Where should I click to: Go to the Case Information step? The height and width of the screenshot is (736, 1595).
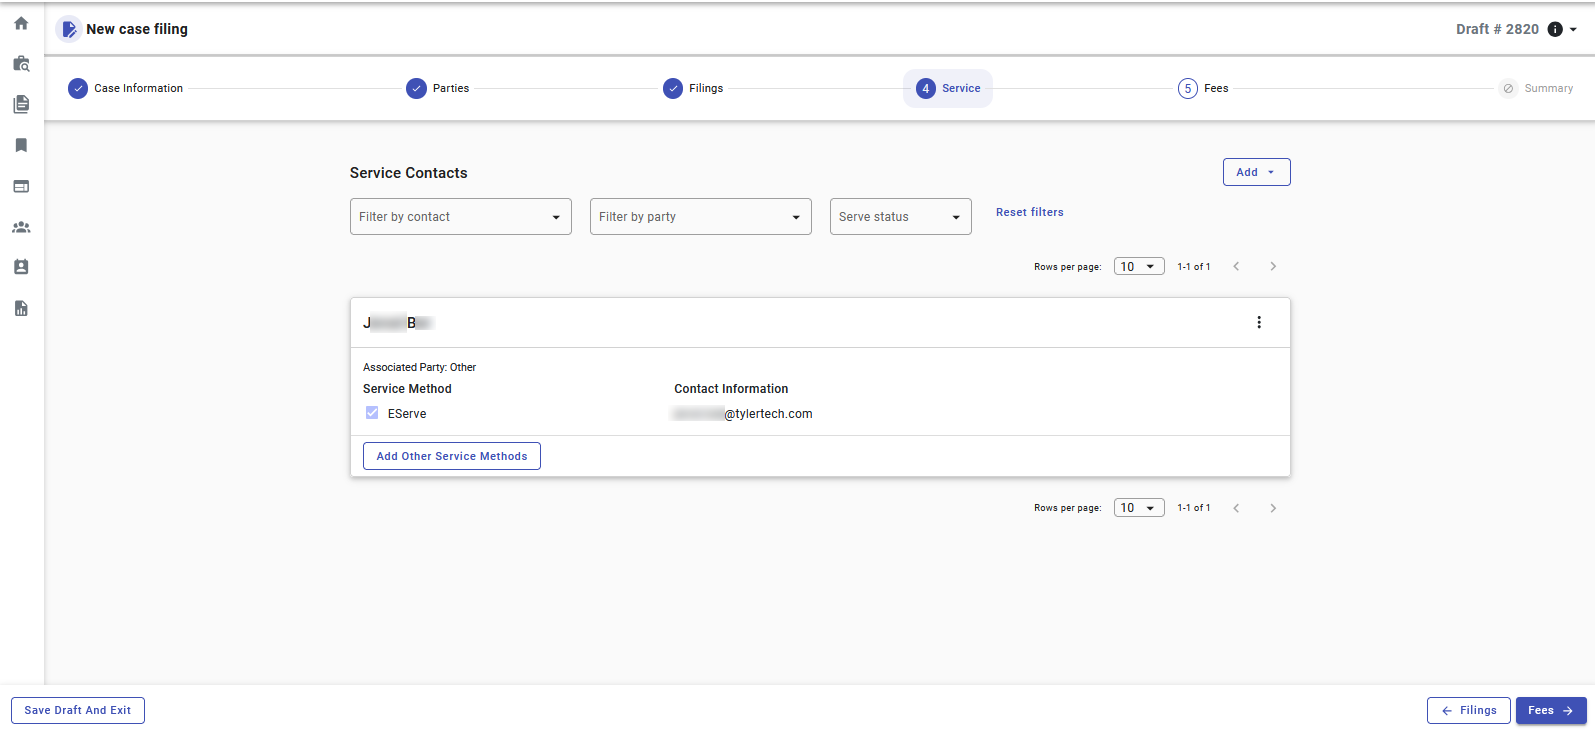point(126,88)
